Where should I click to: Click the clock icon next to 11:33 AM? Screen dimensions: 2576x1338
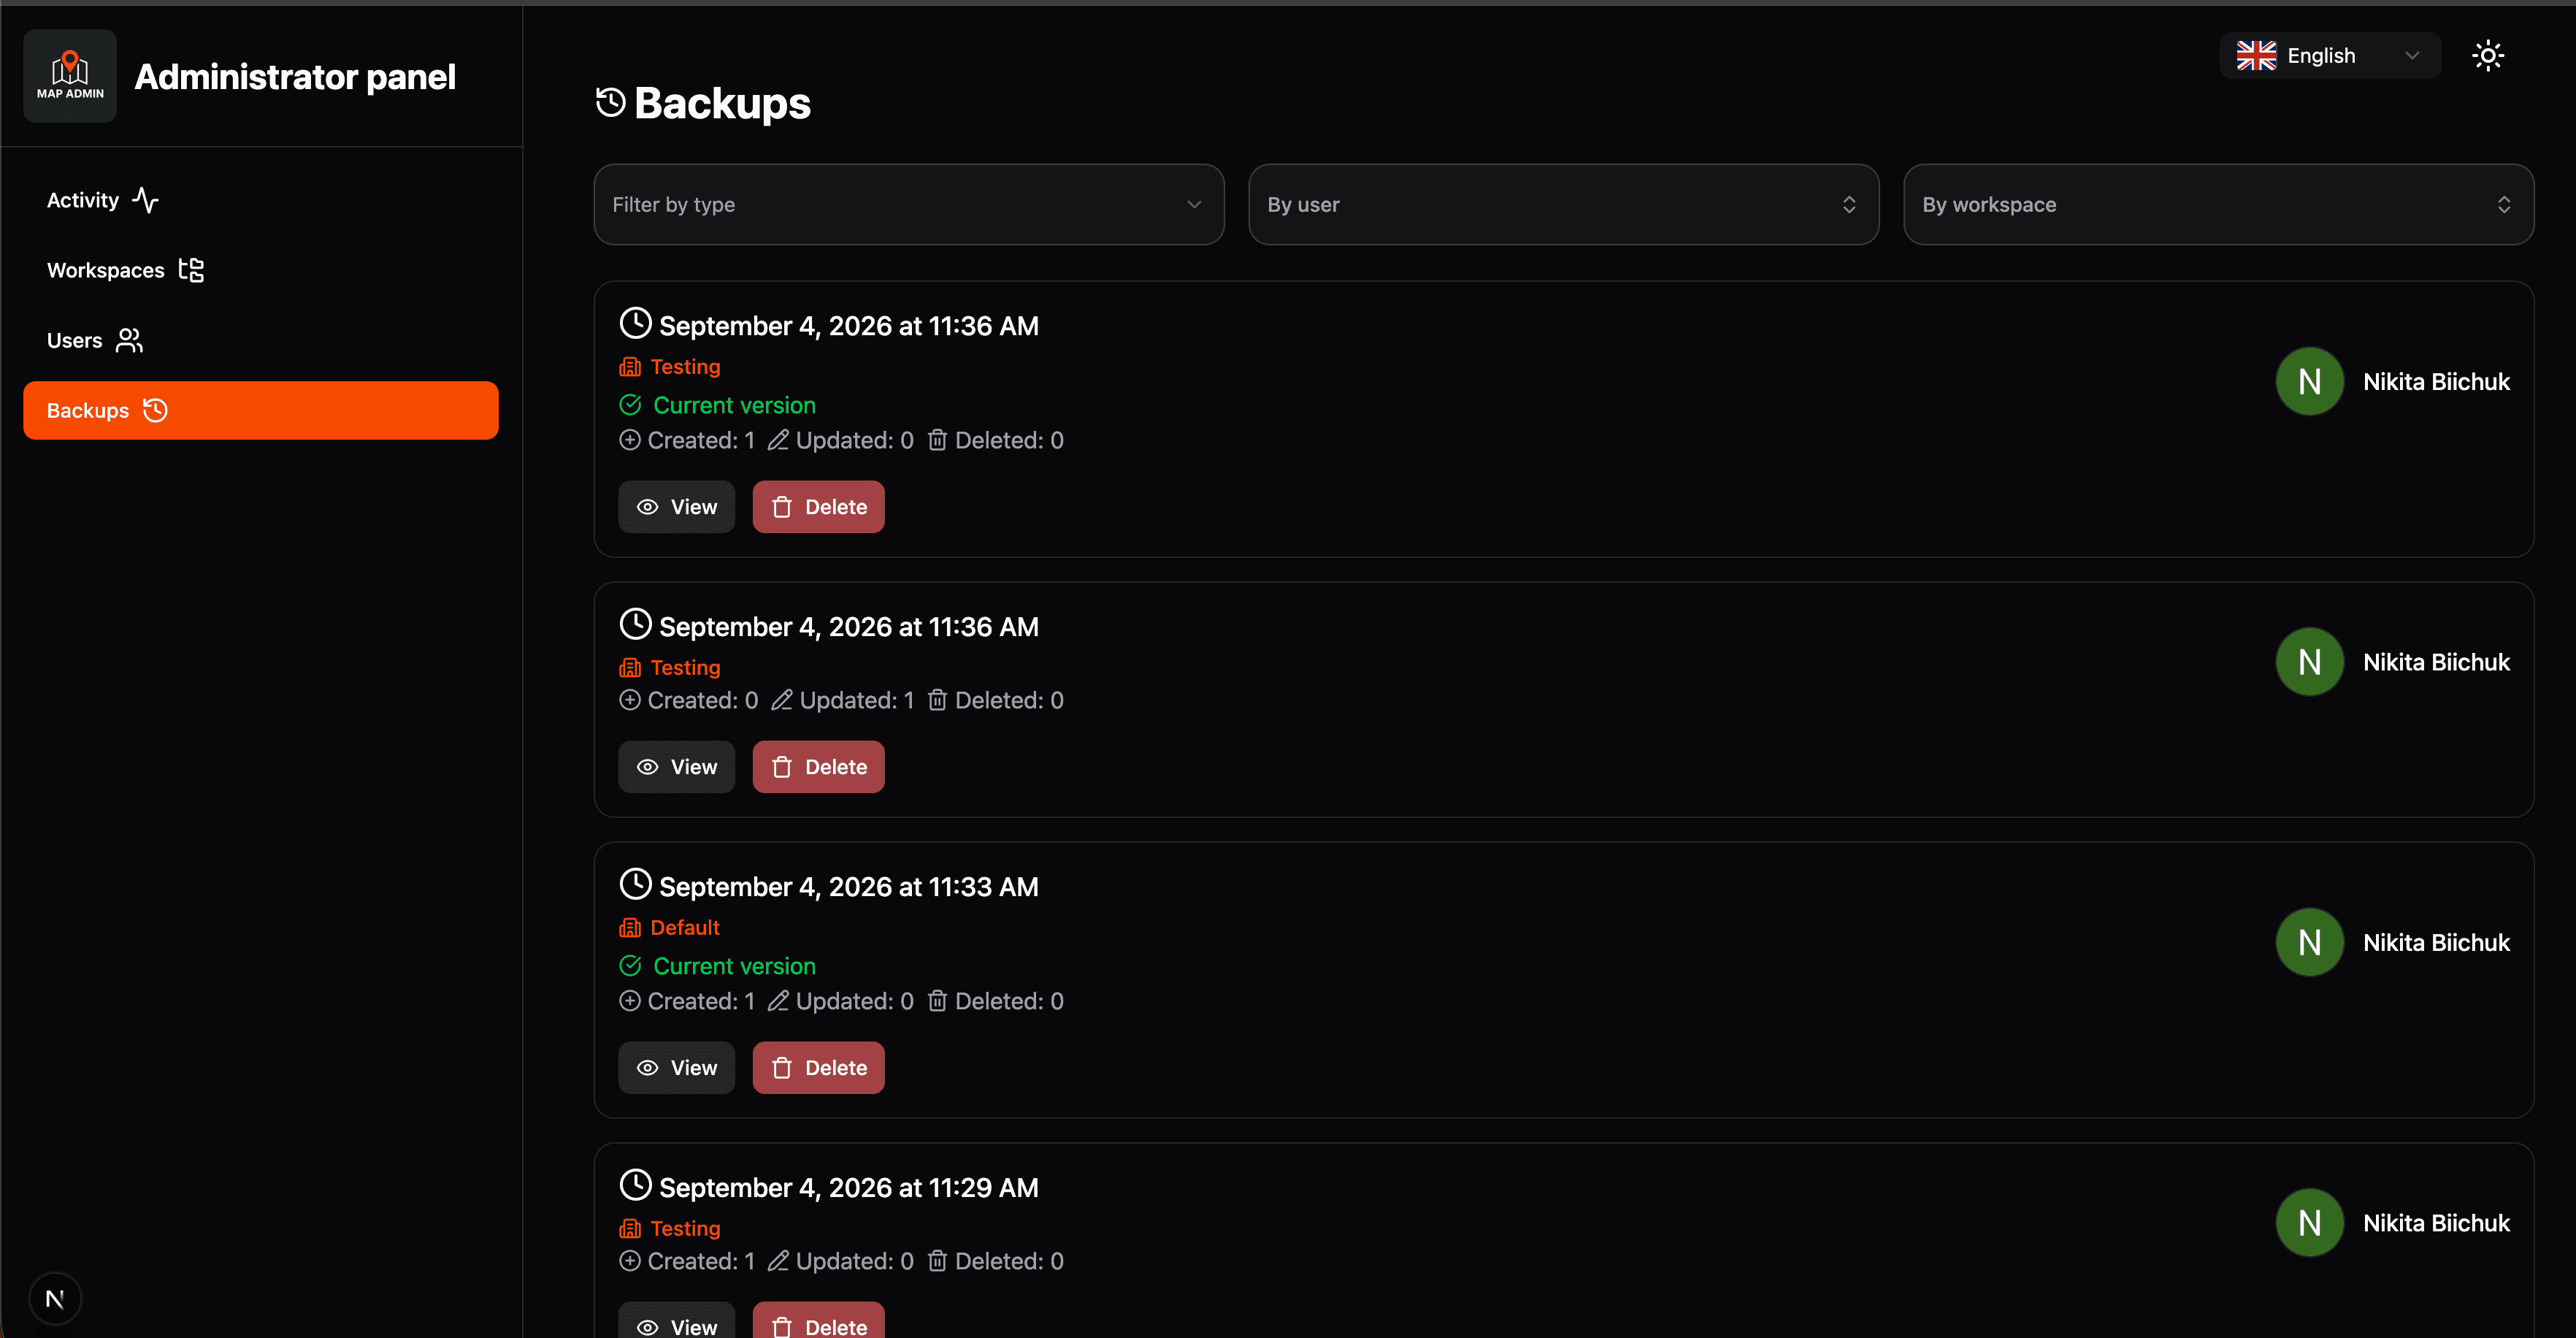[x=635, y=884]
